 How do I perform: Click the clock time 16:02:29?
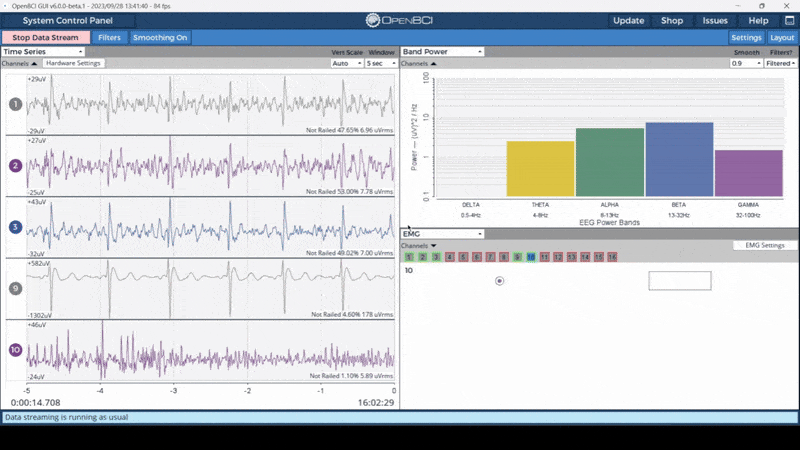pos(376,403)
